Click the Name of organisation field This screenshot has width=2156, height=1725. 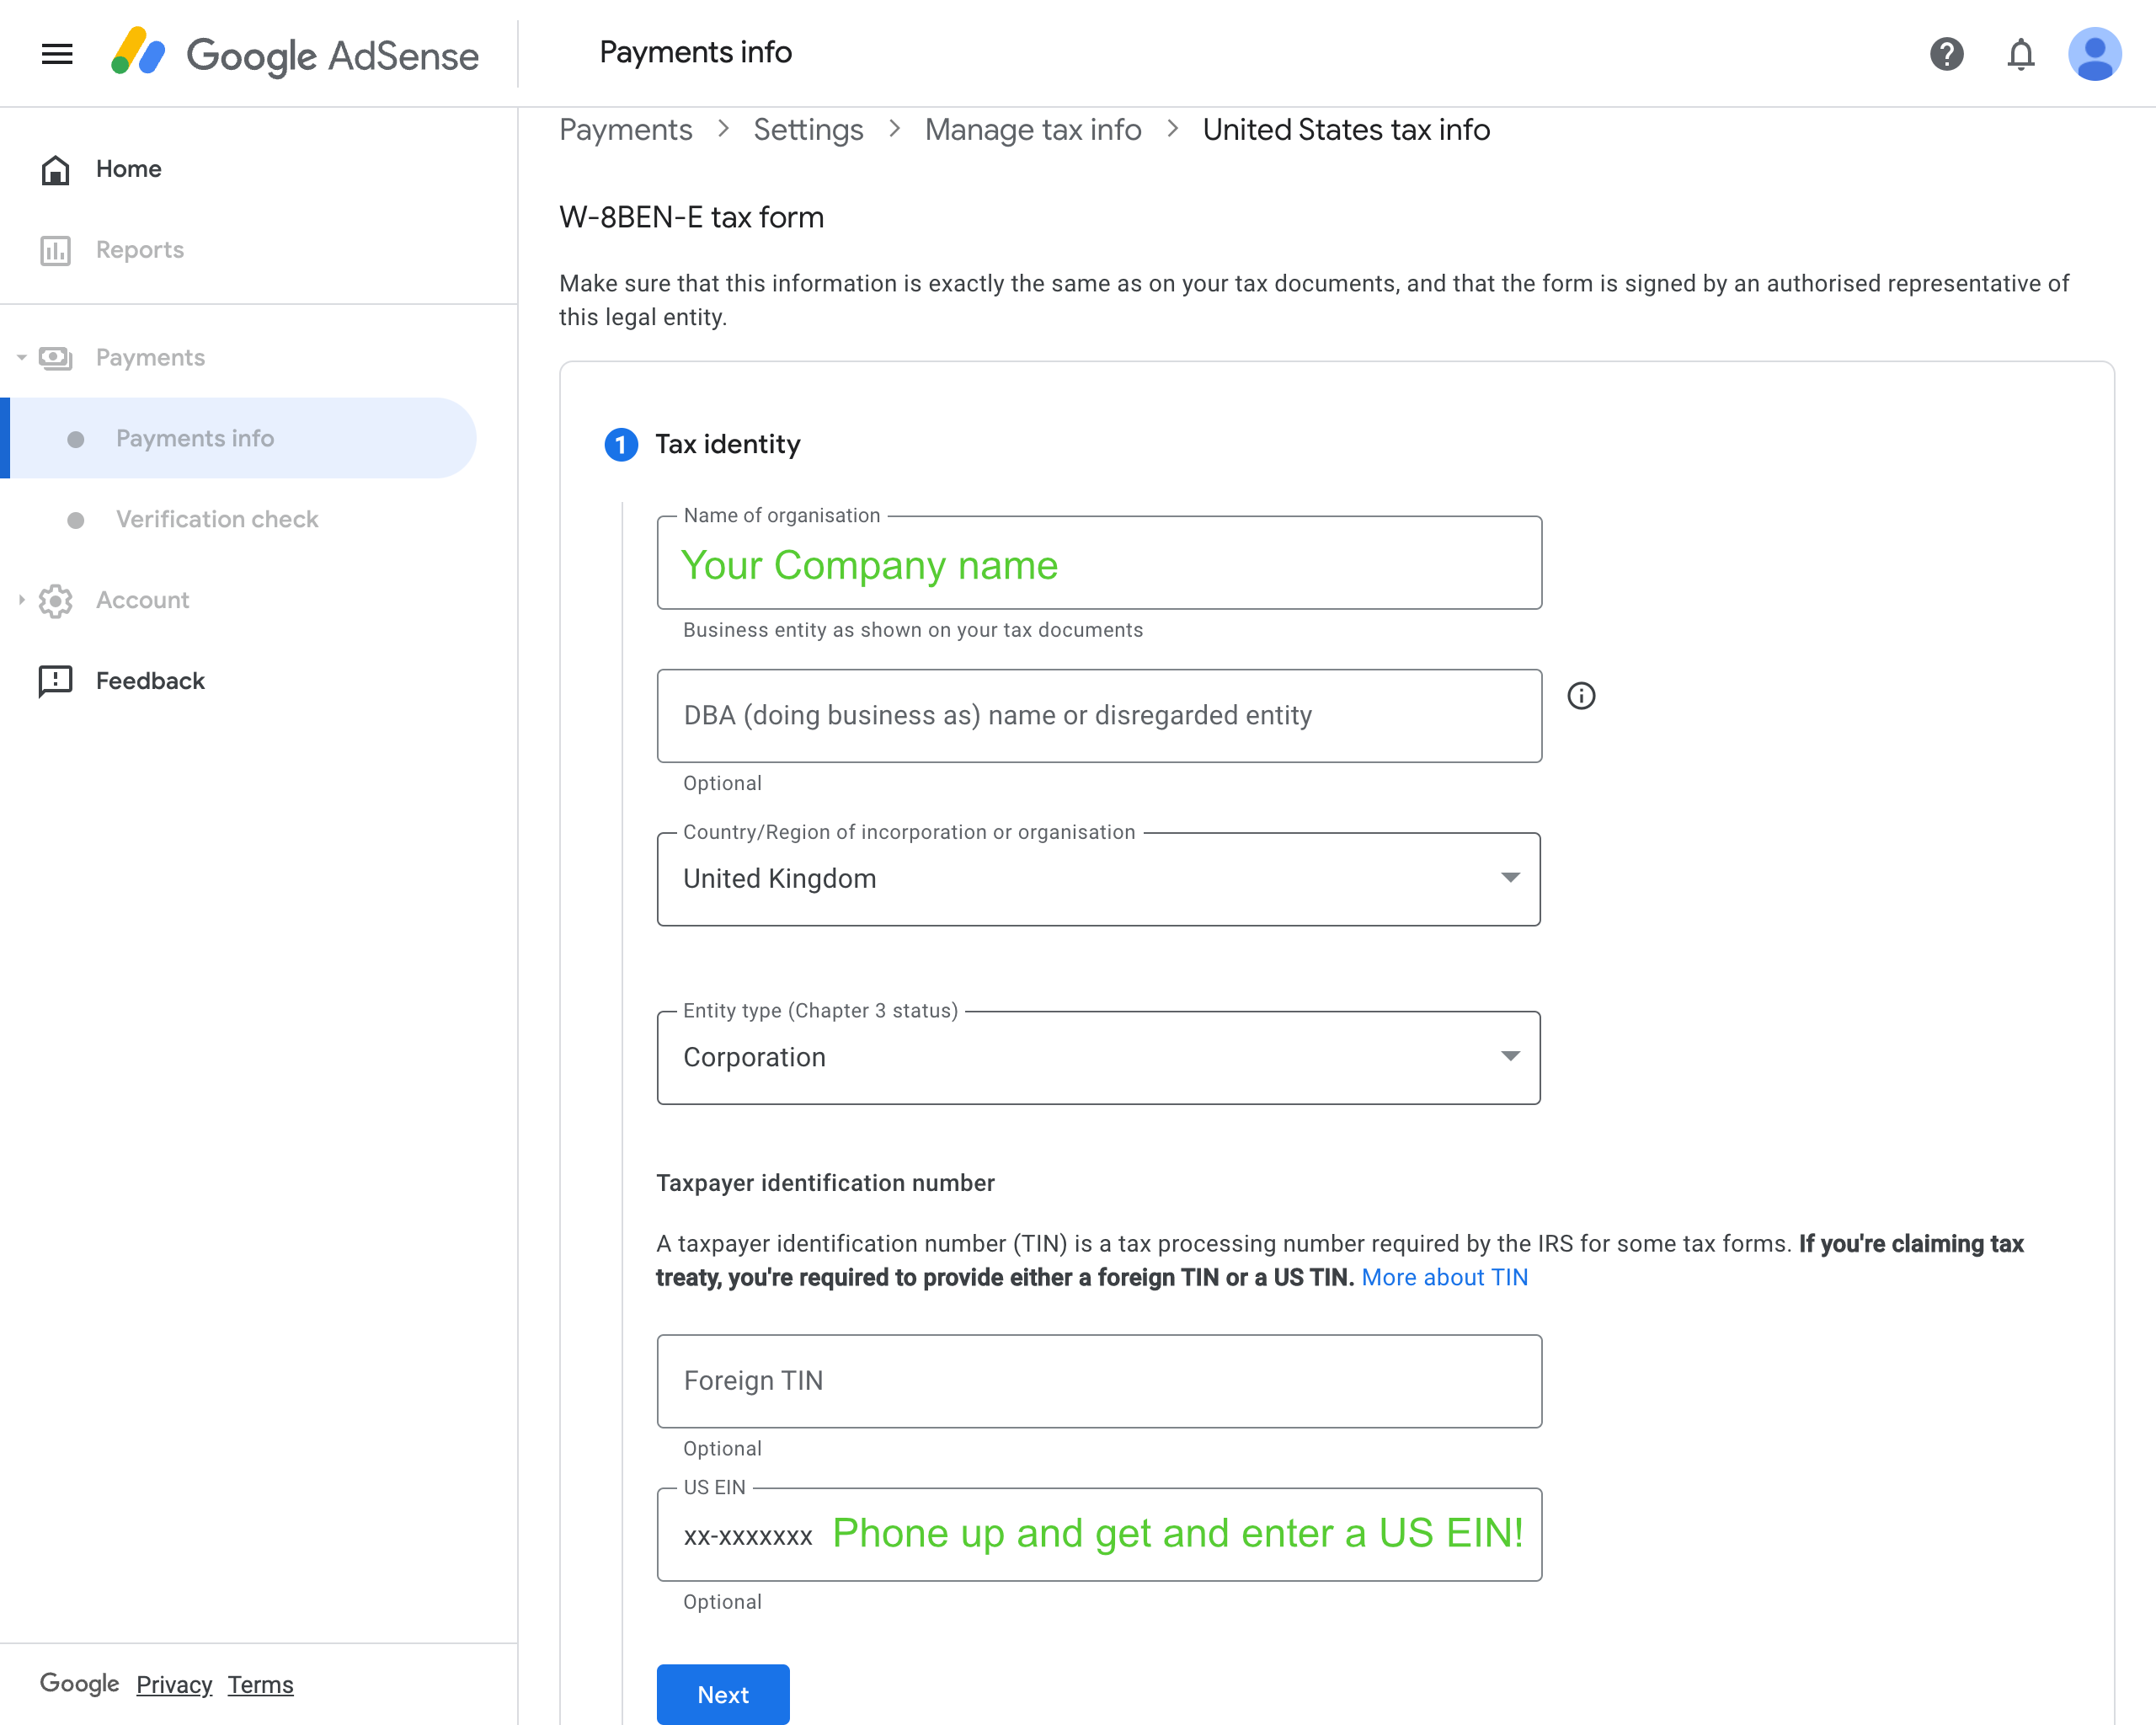click(1098, 565)
